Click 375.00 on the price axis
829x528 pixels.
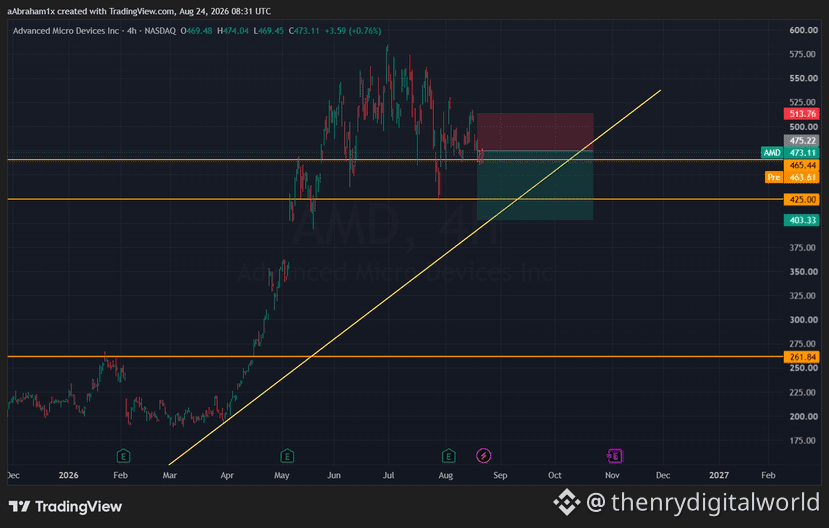pyautogui.click(x=803, y=247)
